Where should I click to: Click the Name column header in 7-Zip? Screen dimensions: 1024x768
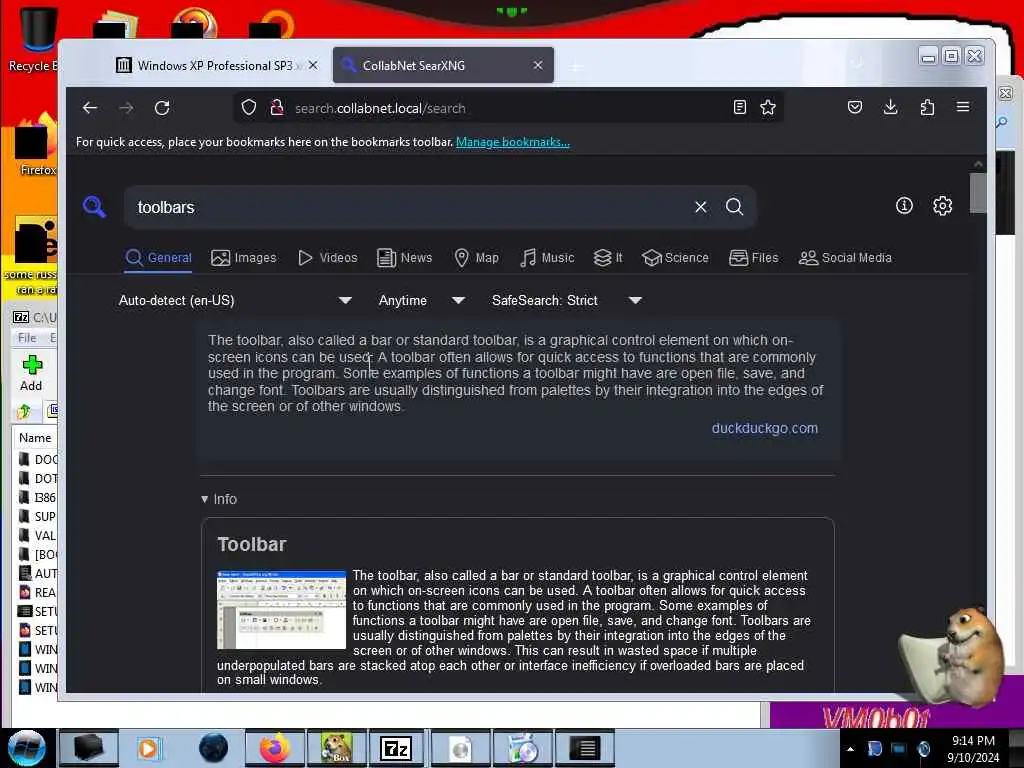click(35, 438)
